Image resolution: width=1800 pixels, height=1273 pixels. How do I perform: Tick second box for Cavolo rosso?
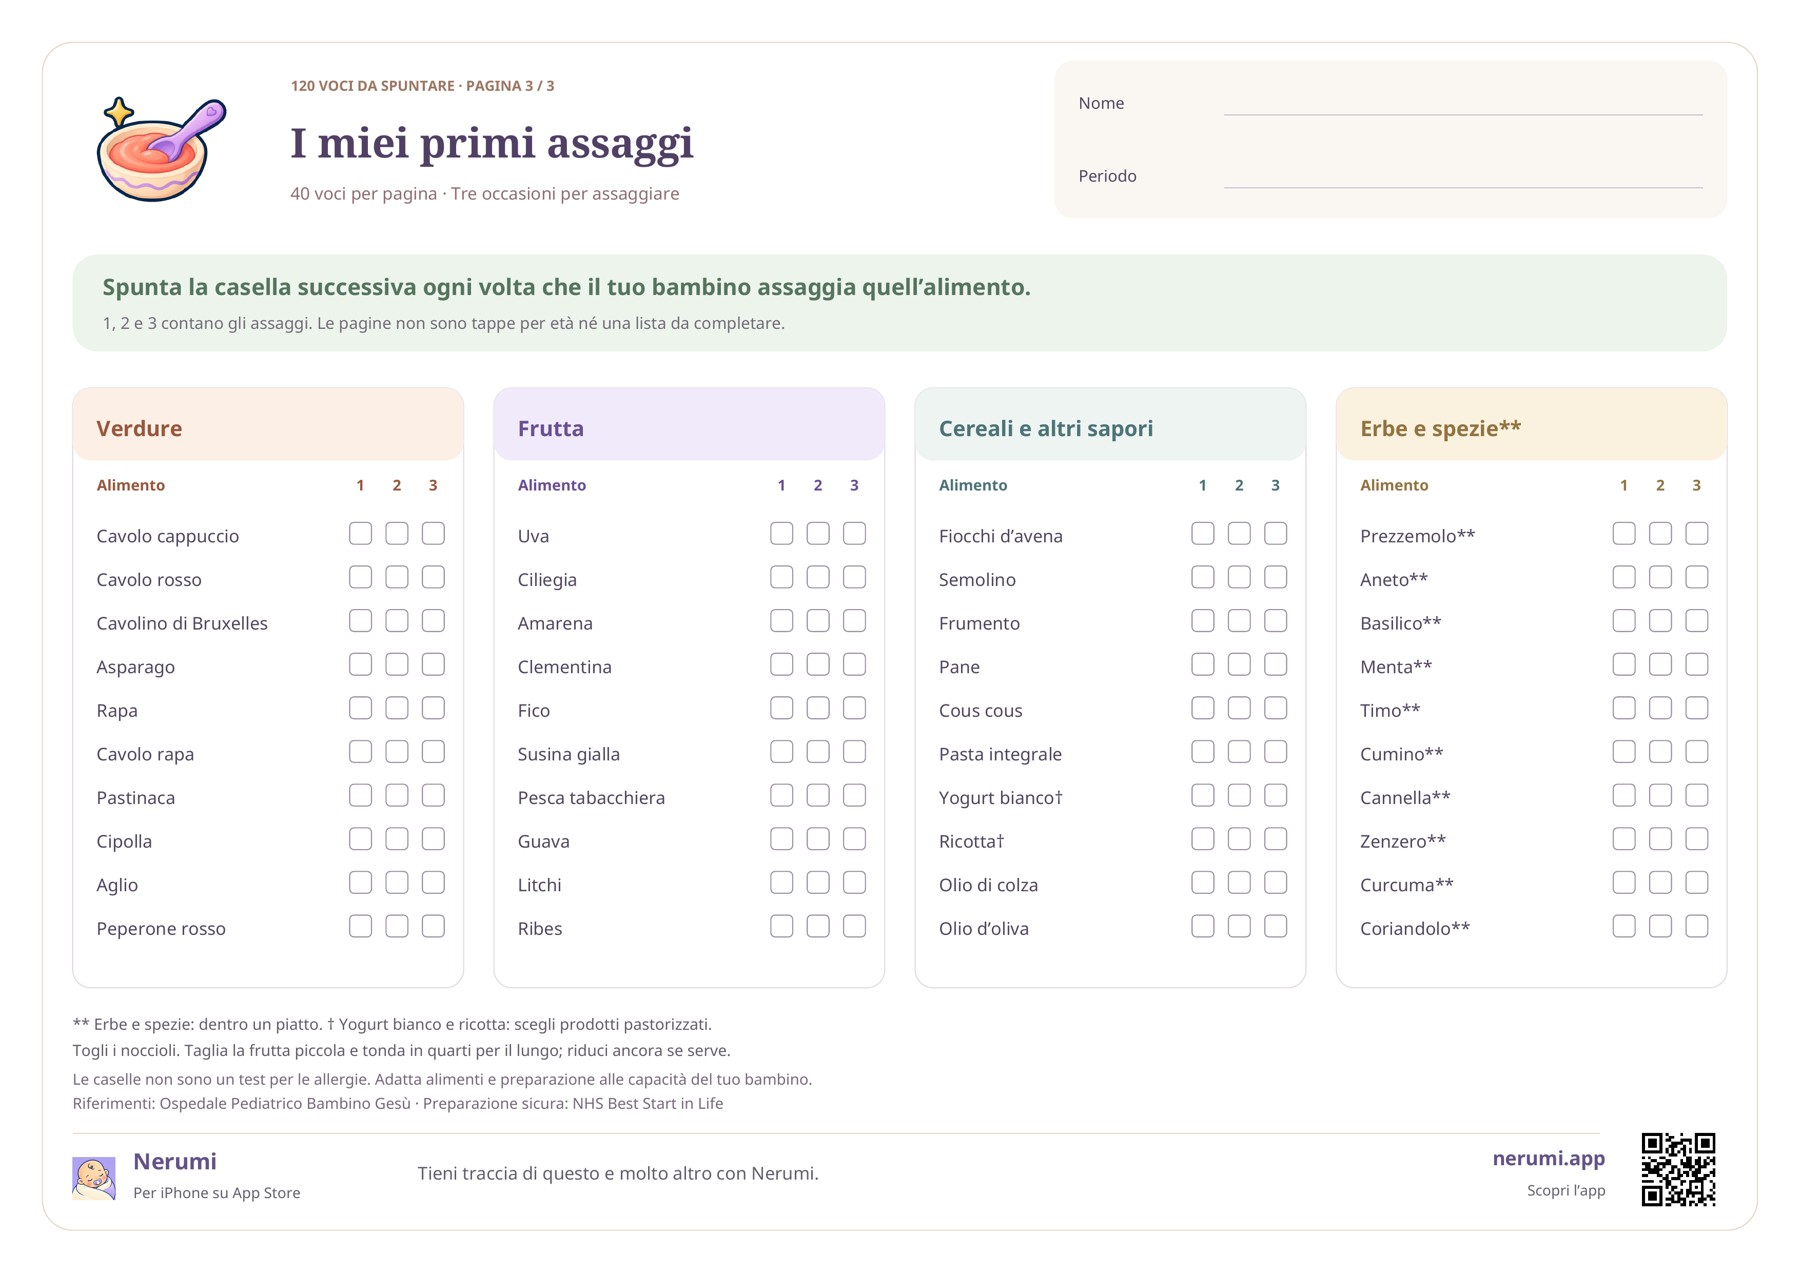pos(397,577)
